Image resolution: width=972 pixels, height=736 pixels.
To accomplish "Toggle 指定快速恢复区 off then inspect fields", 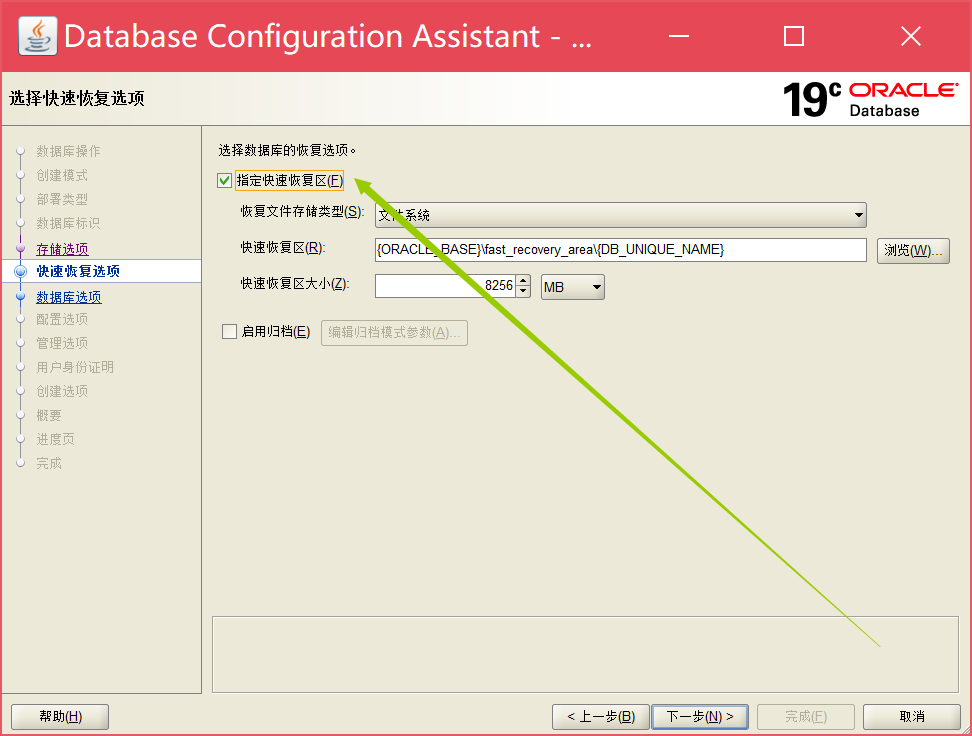I will pos(224,181).
